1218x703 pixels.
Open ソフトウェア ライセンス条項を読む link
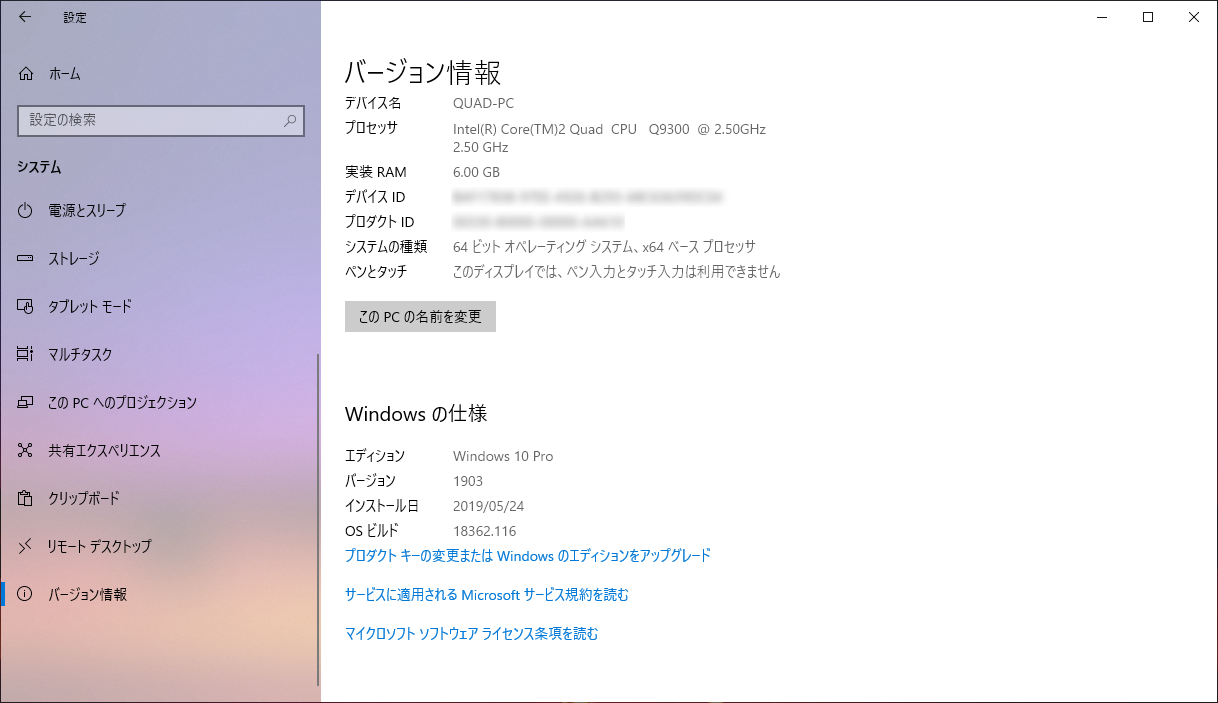pyautogui.click(x=471, y=634)
